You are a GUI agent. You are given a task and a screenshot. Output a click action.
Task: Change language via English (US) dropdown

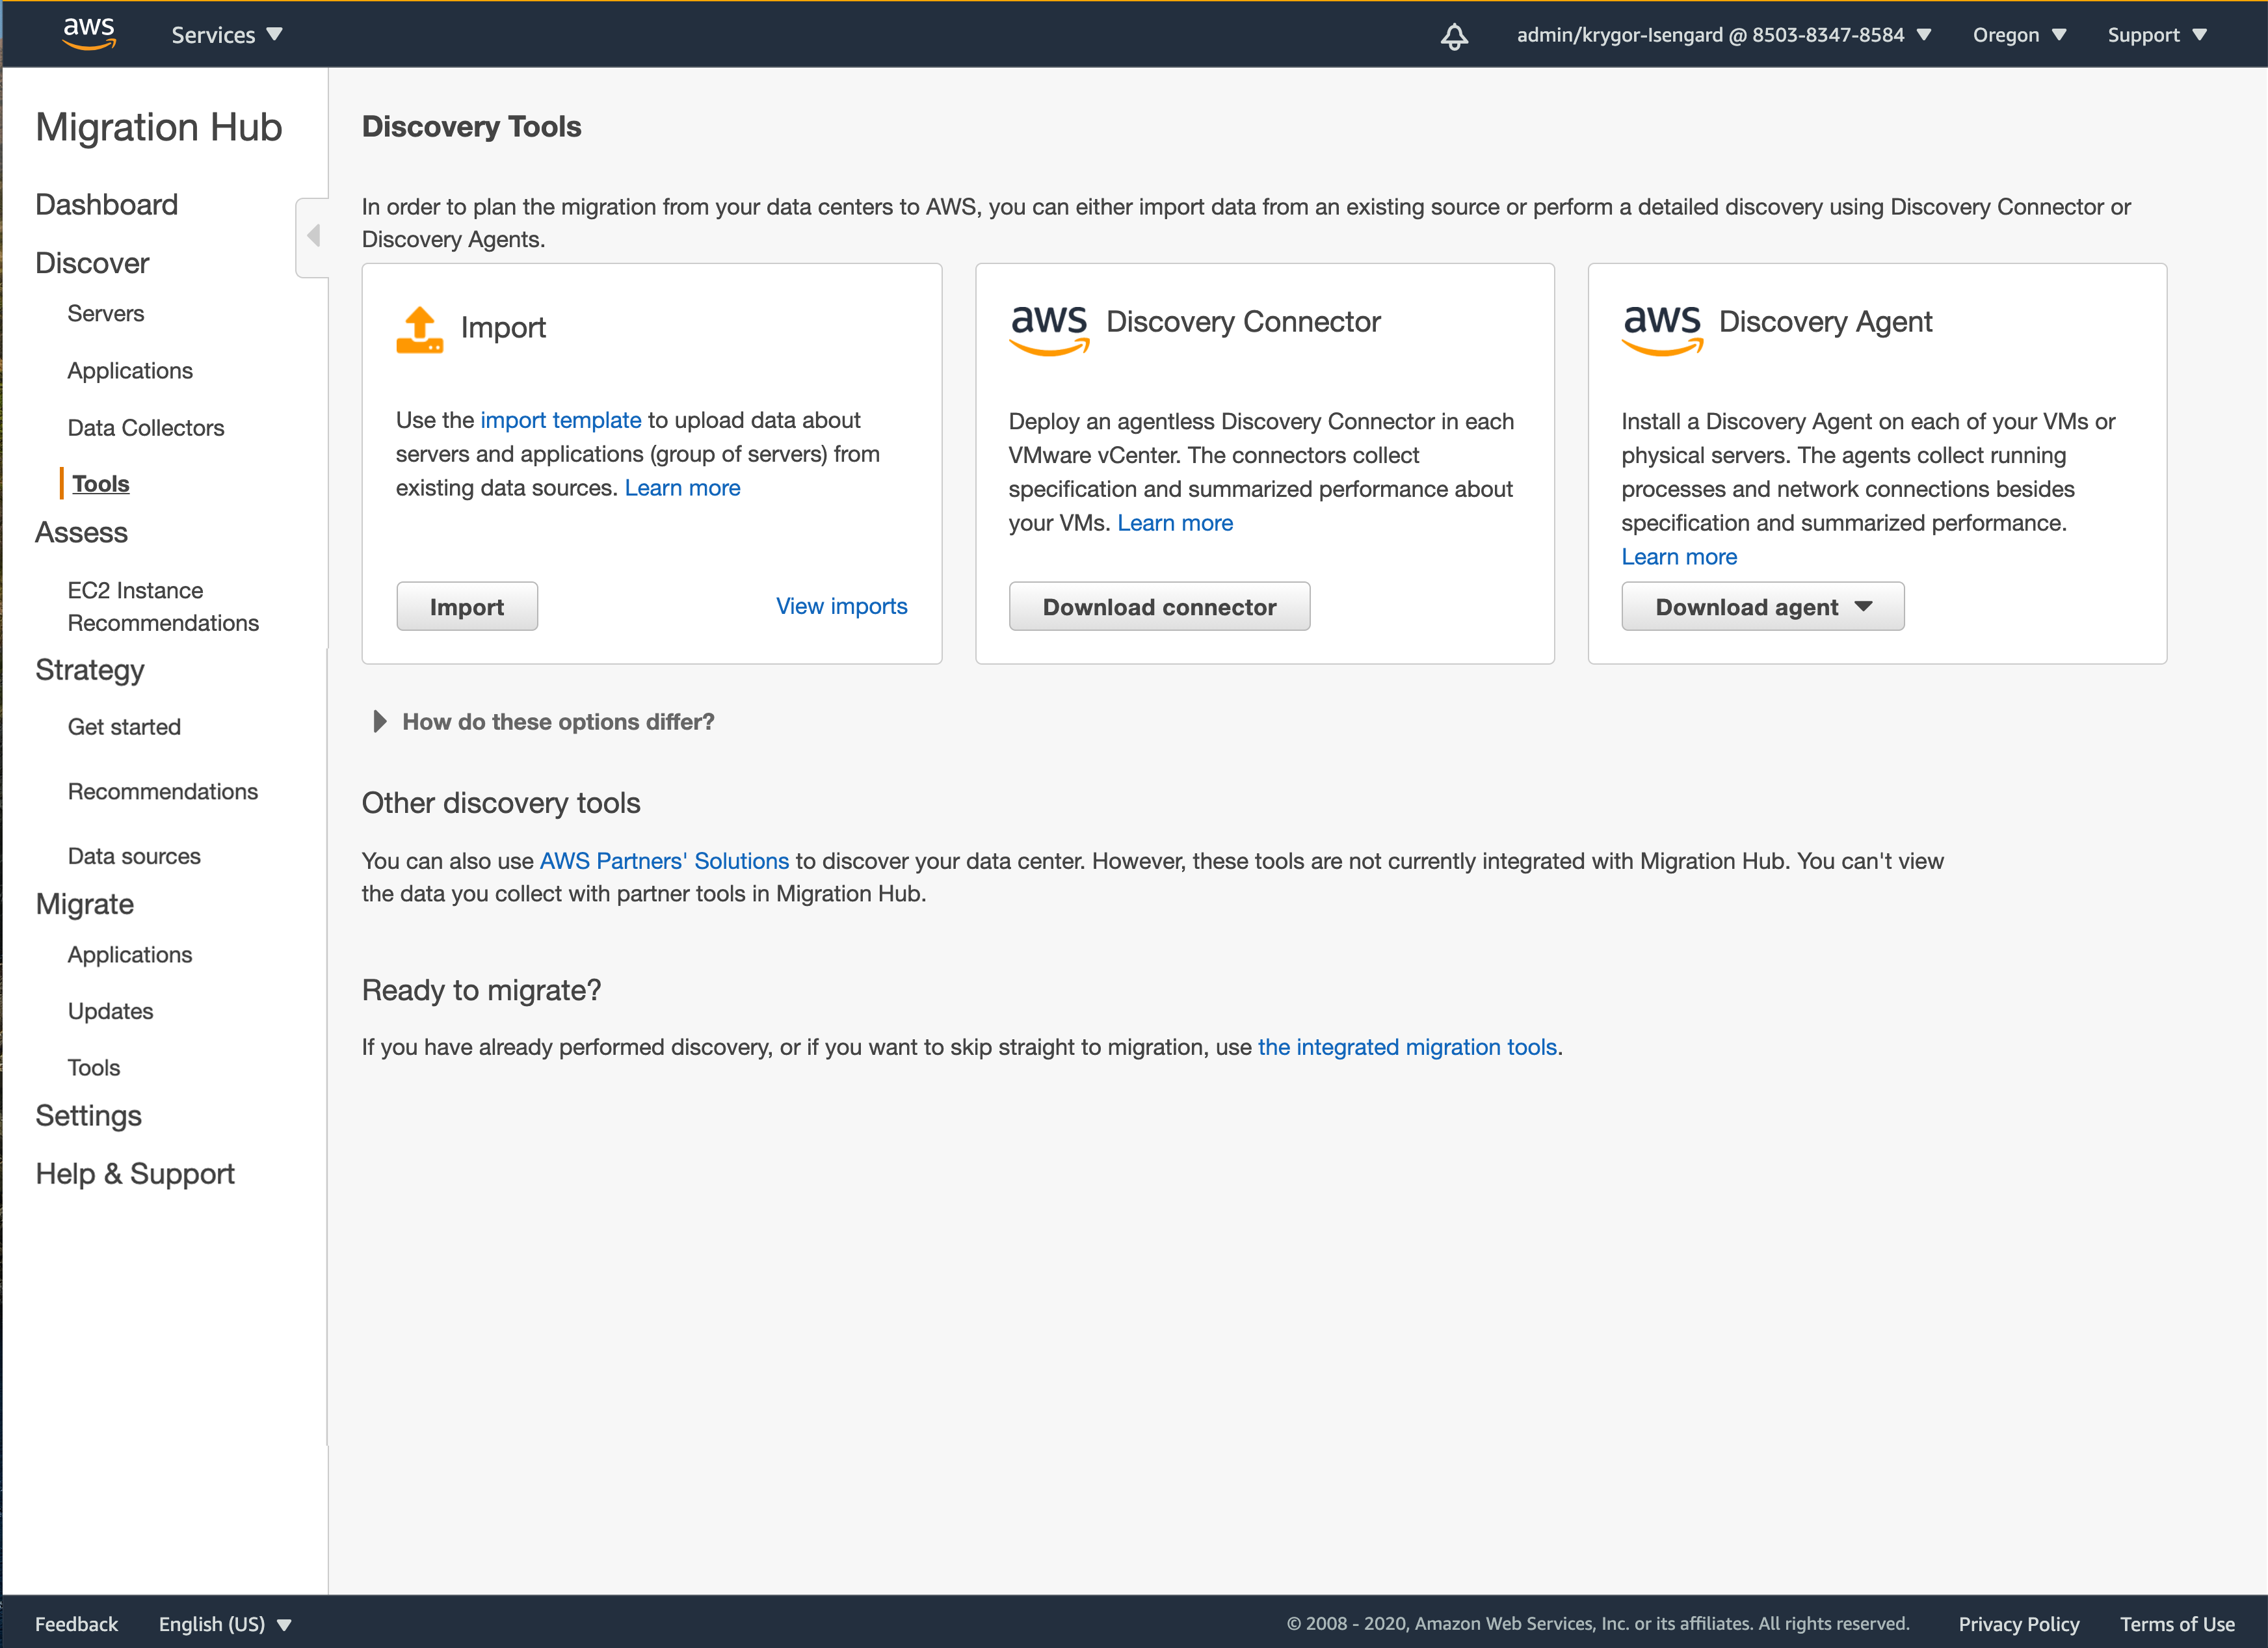225,1624
